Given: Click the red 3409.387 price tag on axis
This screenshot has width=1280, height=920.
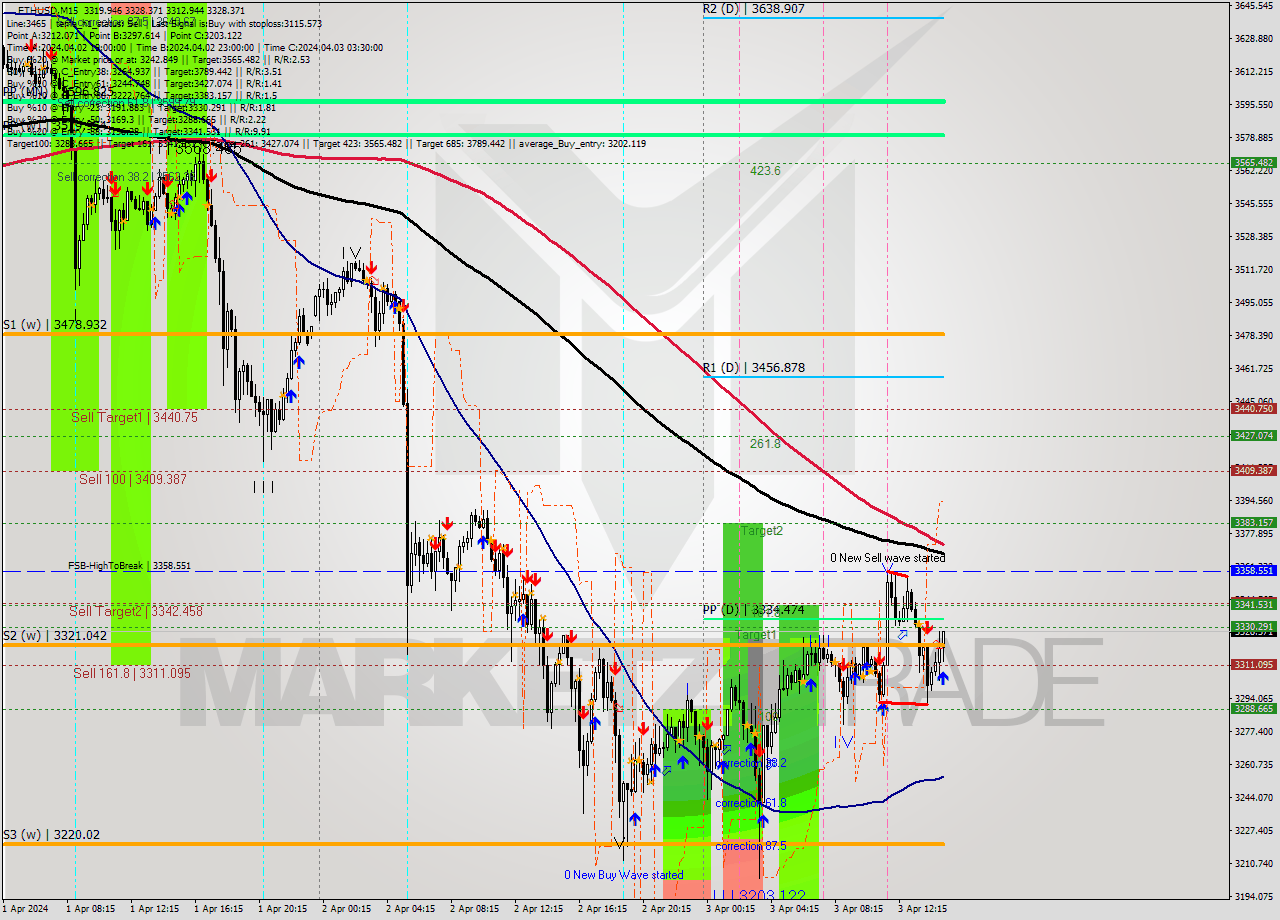Looking at the screenshot, I should coord(1253,470).
